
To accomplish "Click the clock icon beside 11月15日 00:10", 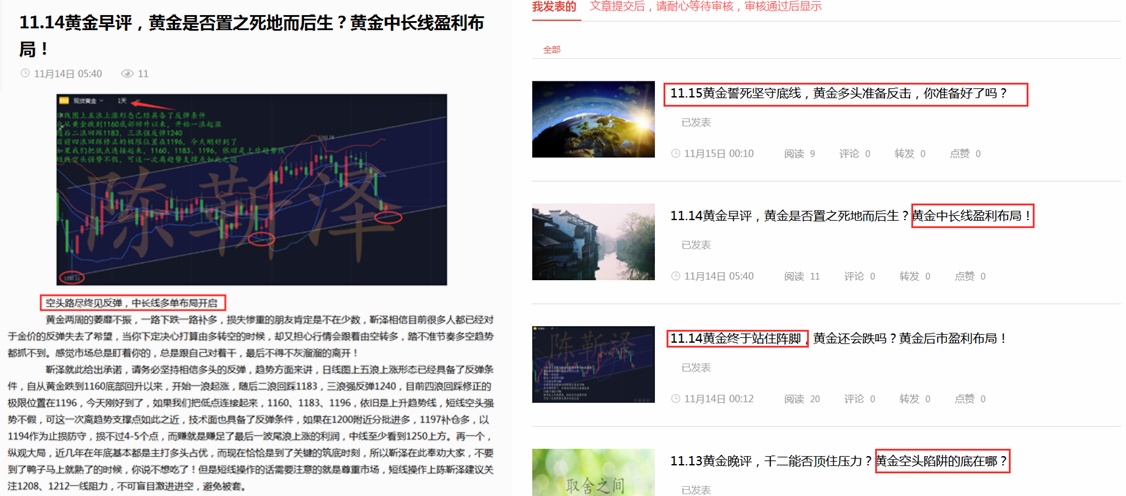I will [676, 154].
